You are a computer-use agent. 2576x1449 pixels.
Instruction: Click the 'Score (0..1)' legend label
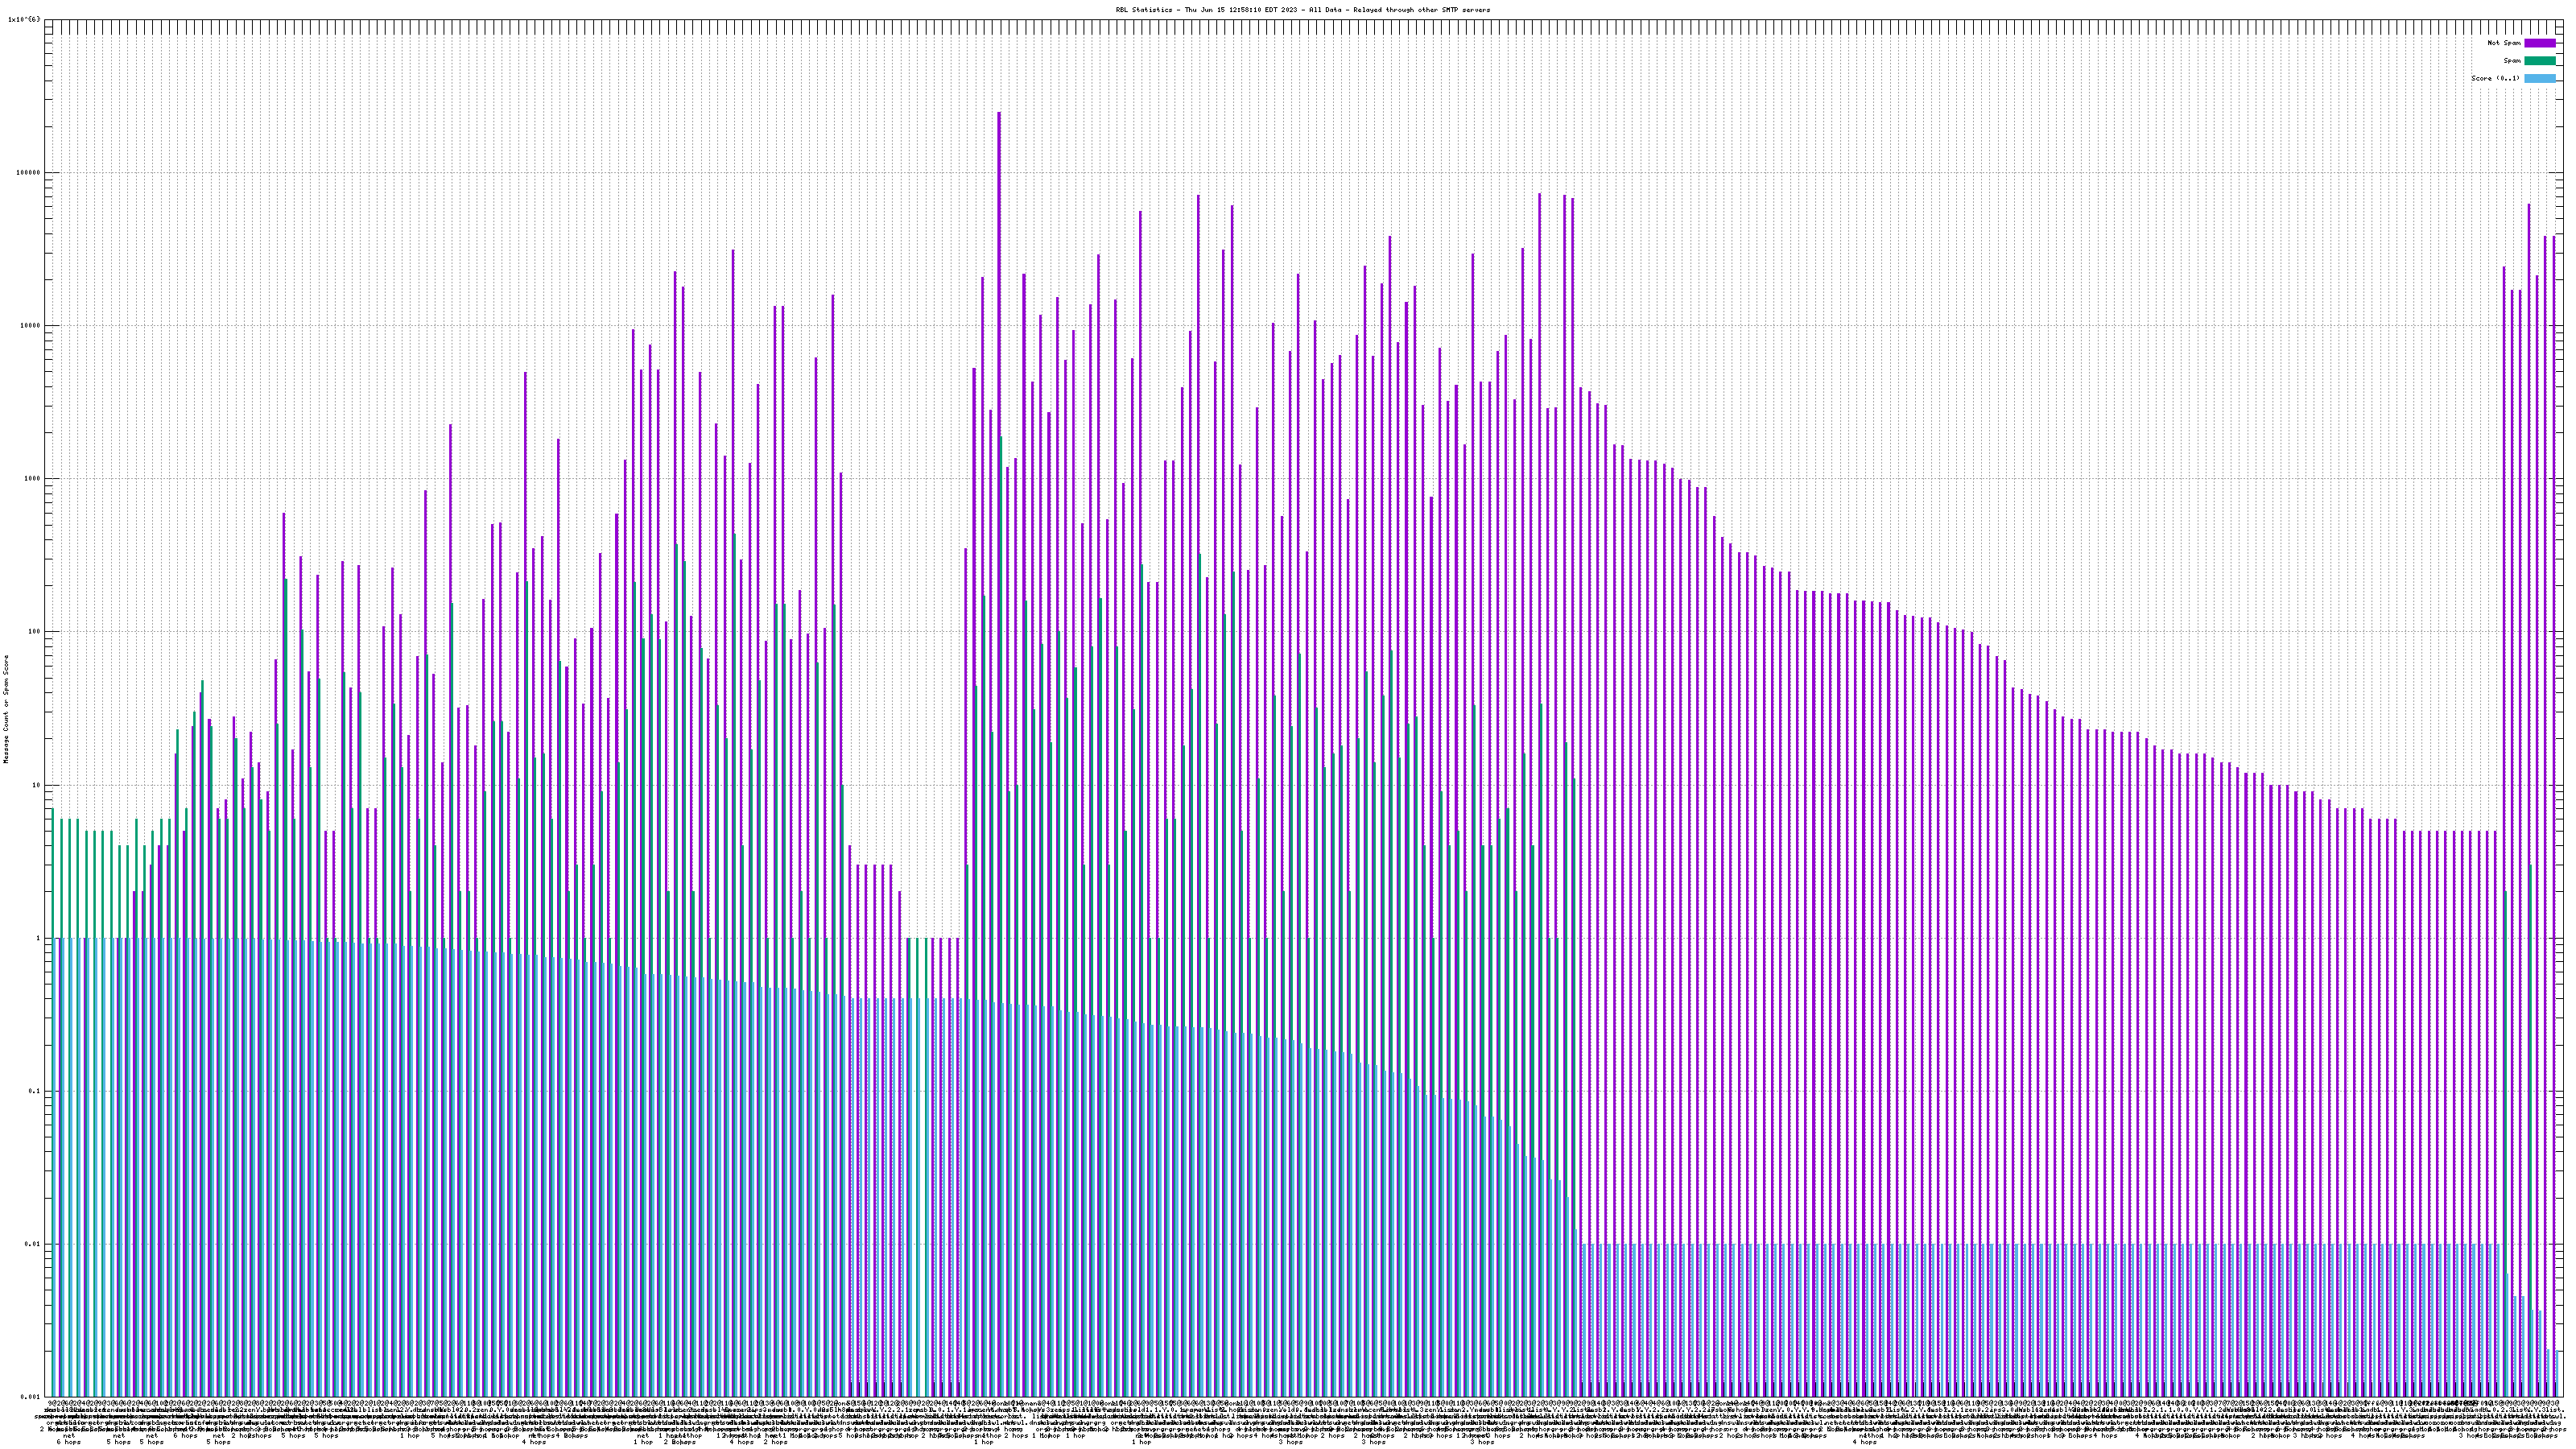[x=2495, y=78]
